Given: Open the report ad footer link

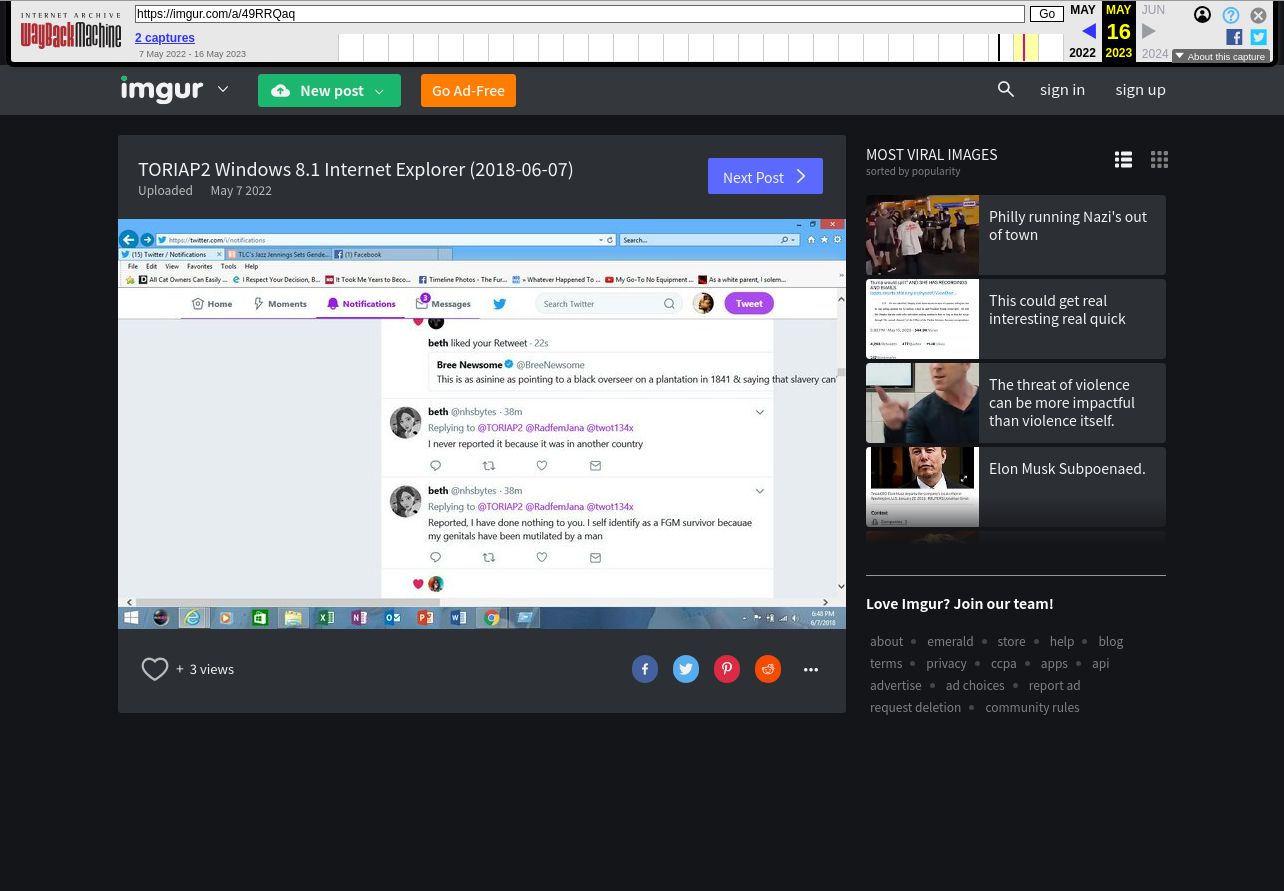Looking at the screenshot, I should pos(1054,686).
